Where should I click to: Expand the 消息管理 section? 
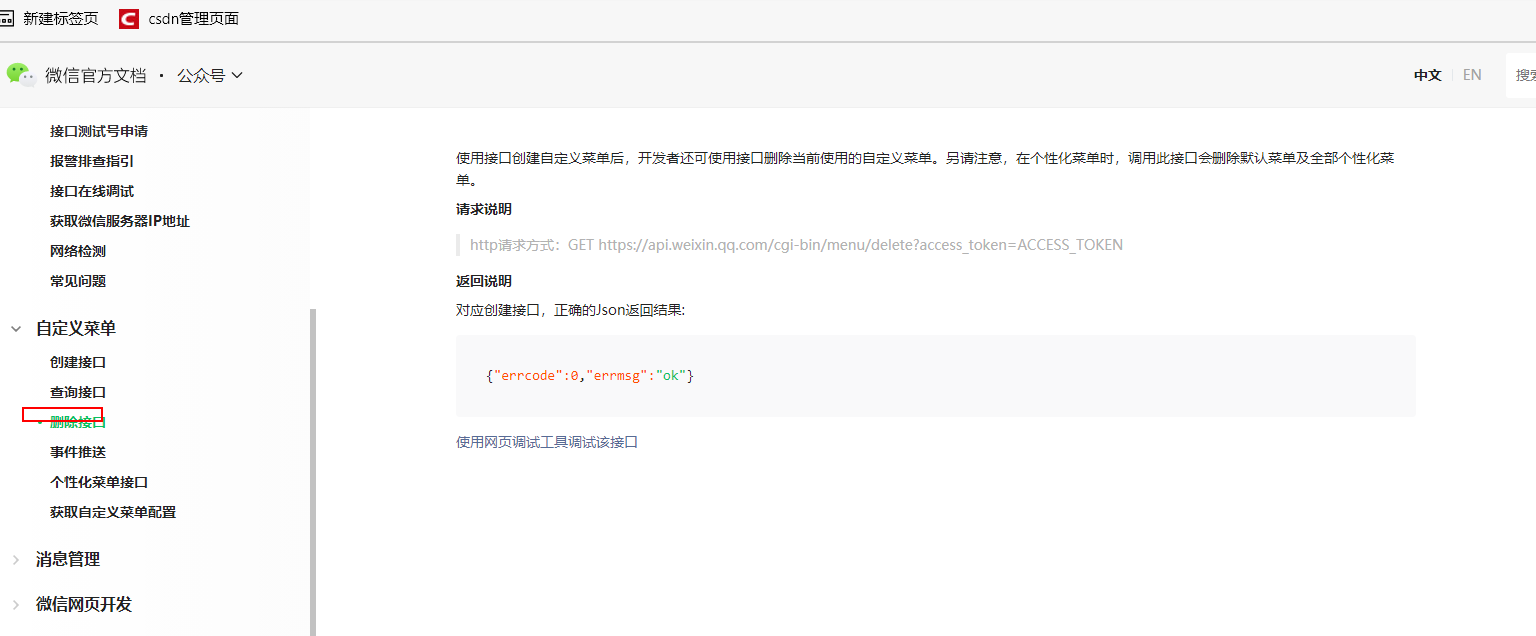coord(16,559)
